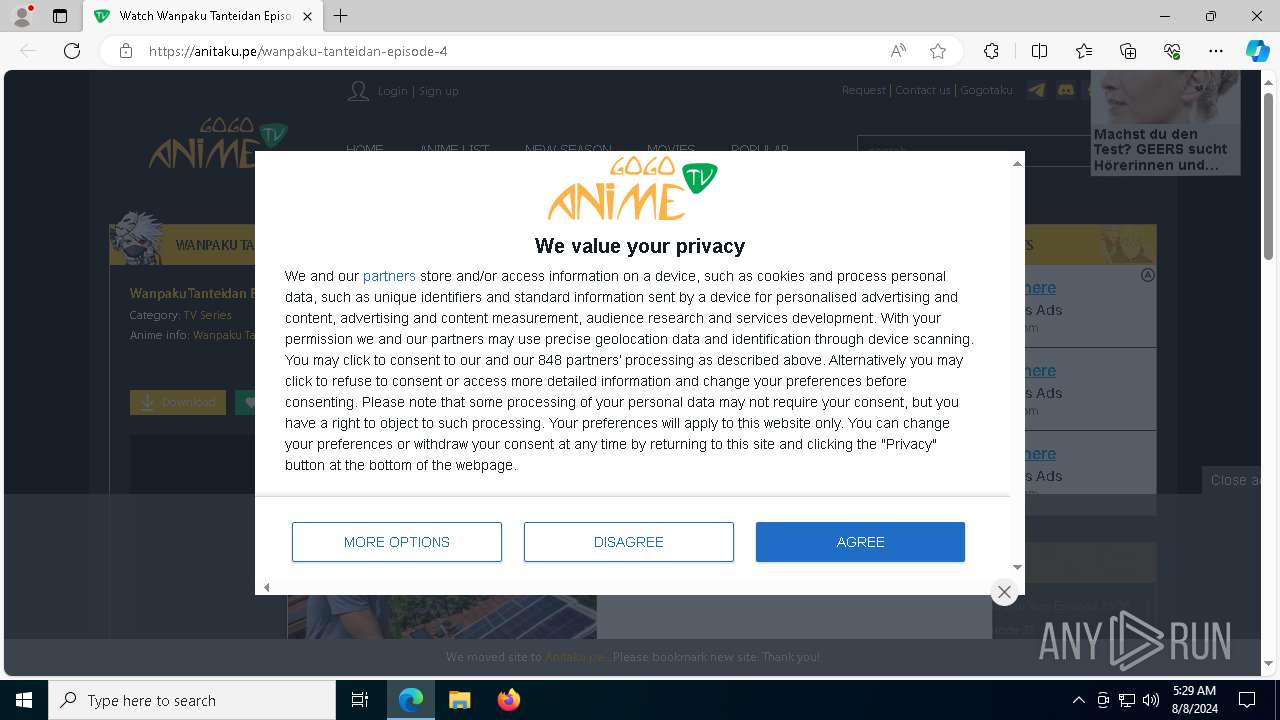Open the Copilot sidebar icon
The width and height of the screenshot is (1280, 720).
pyautogui.click(x=1257, y=51)
